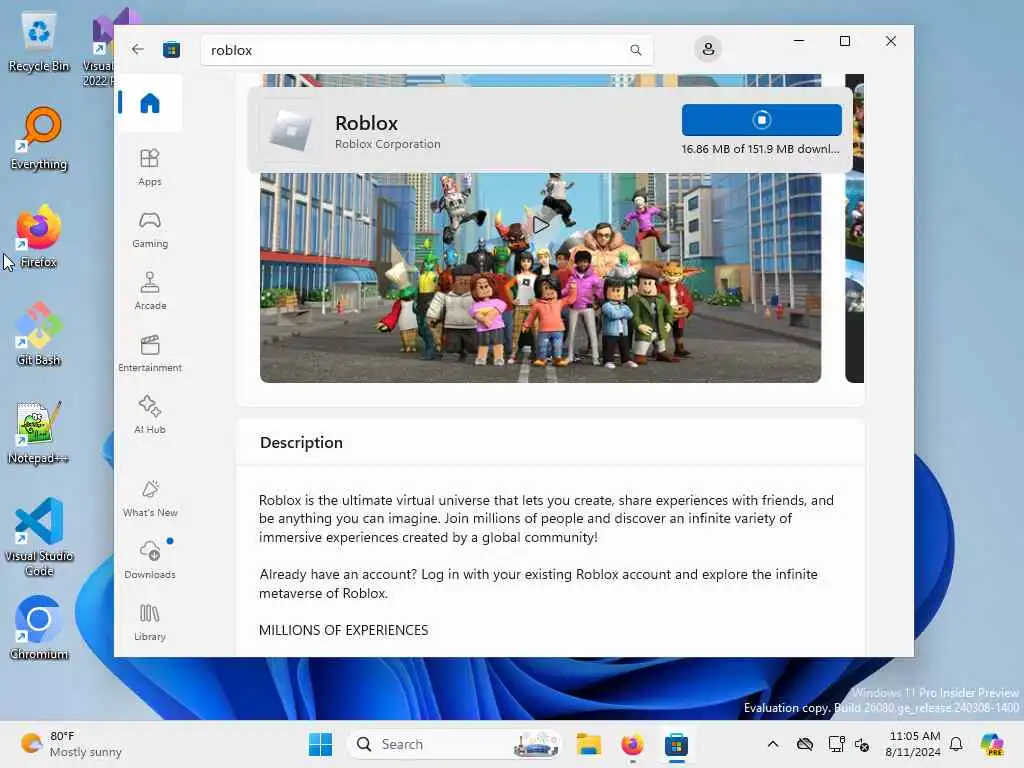Viewport: 1024px width, 768px height.
Task: Open Recycle Bin on desktop
Action: click(x=39, y=42)
